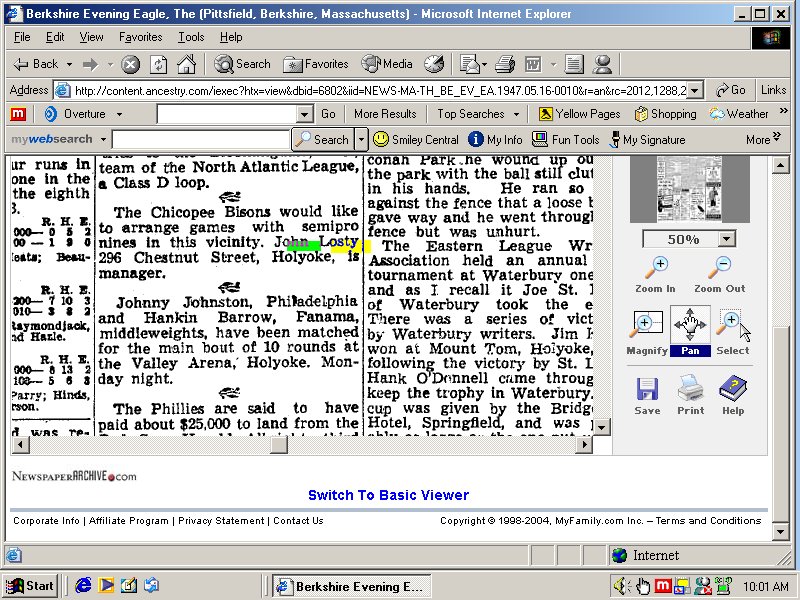
Task: Open the Tools menu
Action: [x=191, y=37]
